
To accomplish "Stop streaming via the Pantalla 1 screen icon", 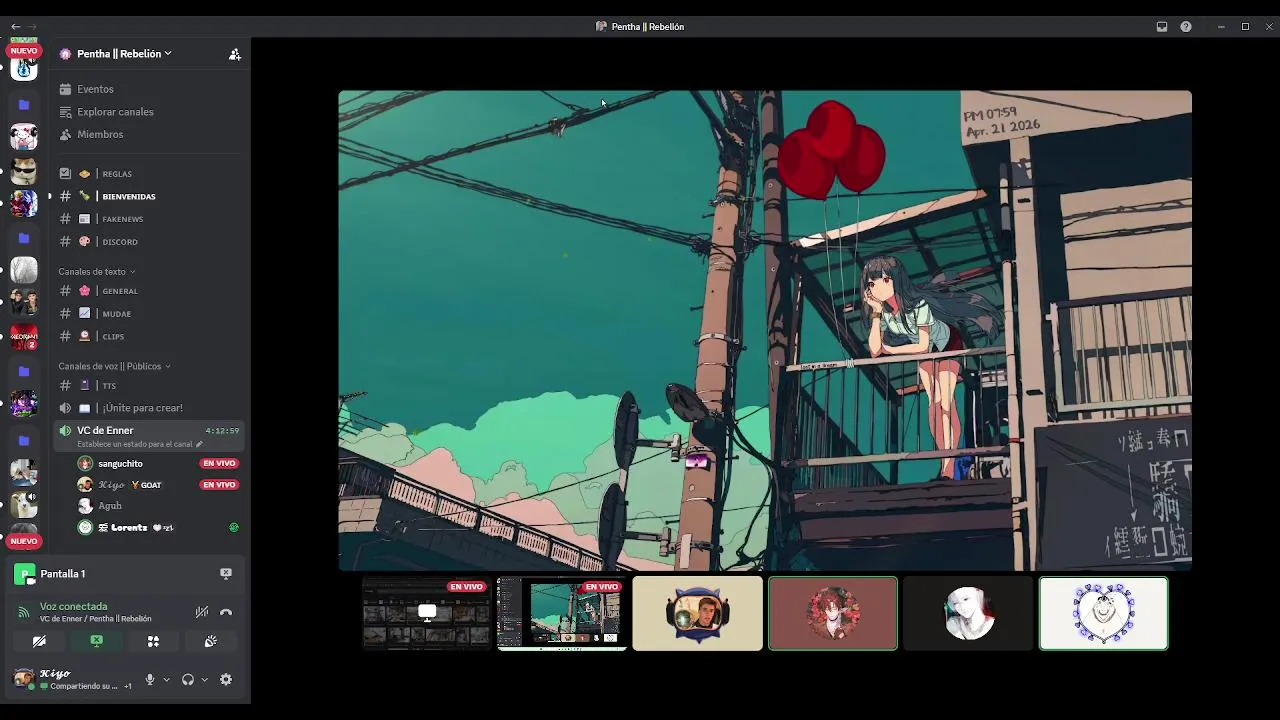I will coord(226,573).
